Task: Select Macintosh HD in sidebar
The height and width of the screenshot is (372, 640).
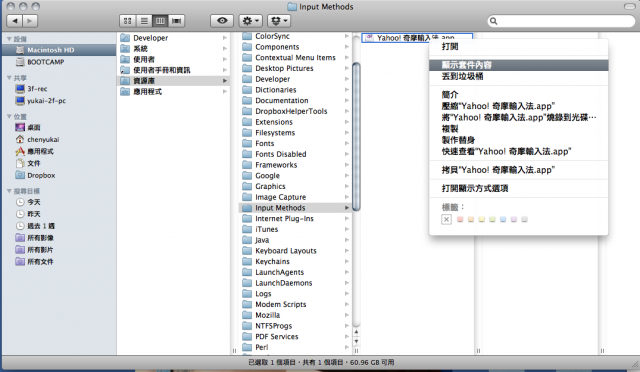Action: click(x=59, y=50)
